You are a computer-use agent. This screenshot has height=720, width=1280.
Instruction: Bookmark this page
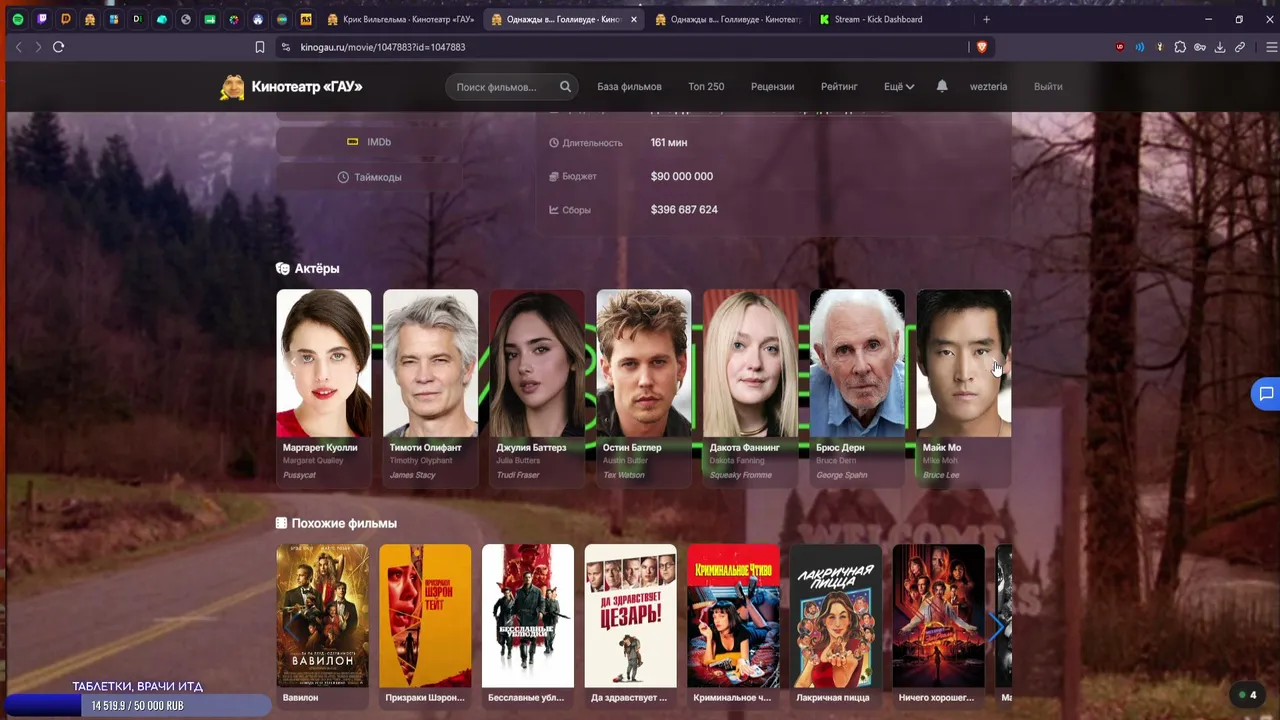tap(260, 47)
